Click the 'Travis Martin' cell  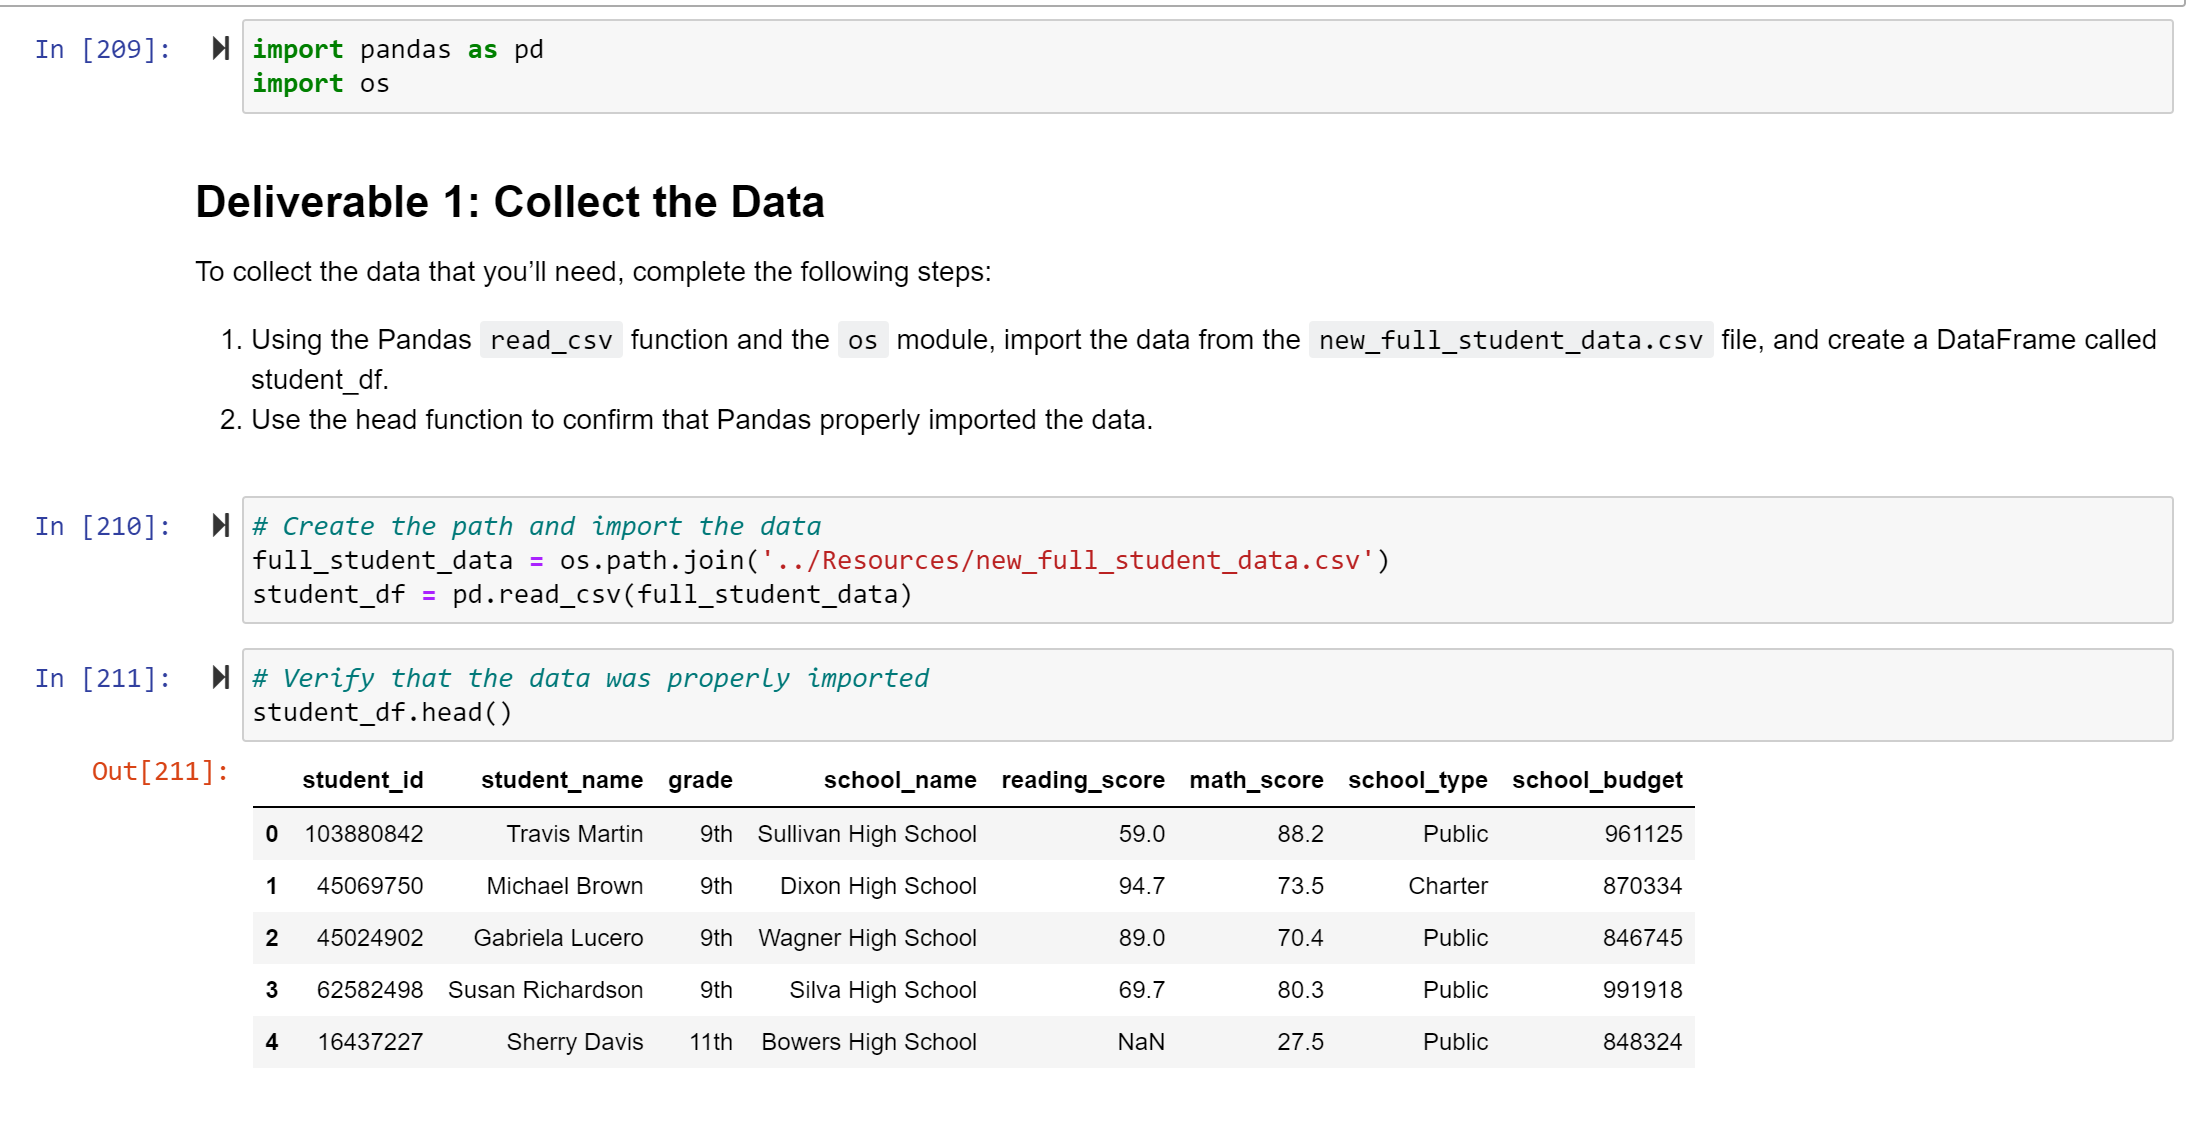[575, 834]
